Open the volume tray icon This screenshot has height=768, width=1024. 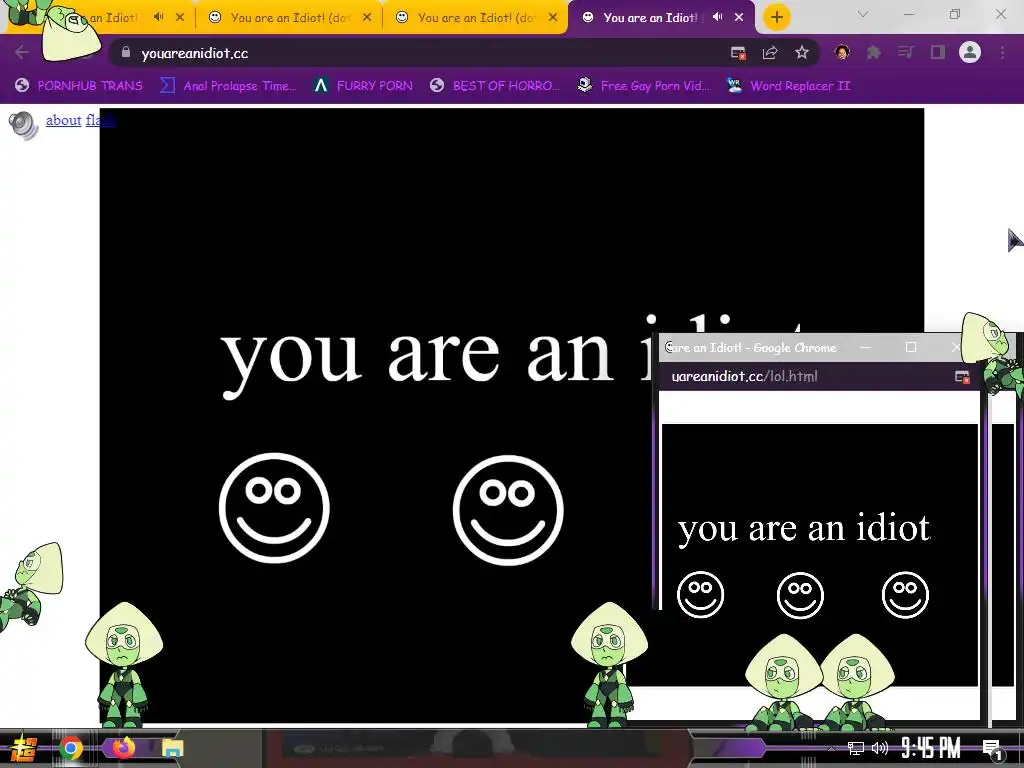coord(880,748)
